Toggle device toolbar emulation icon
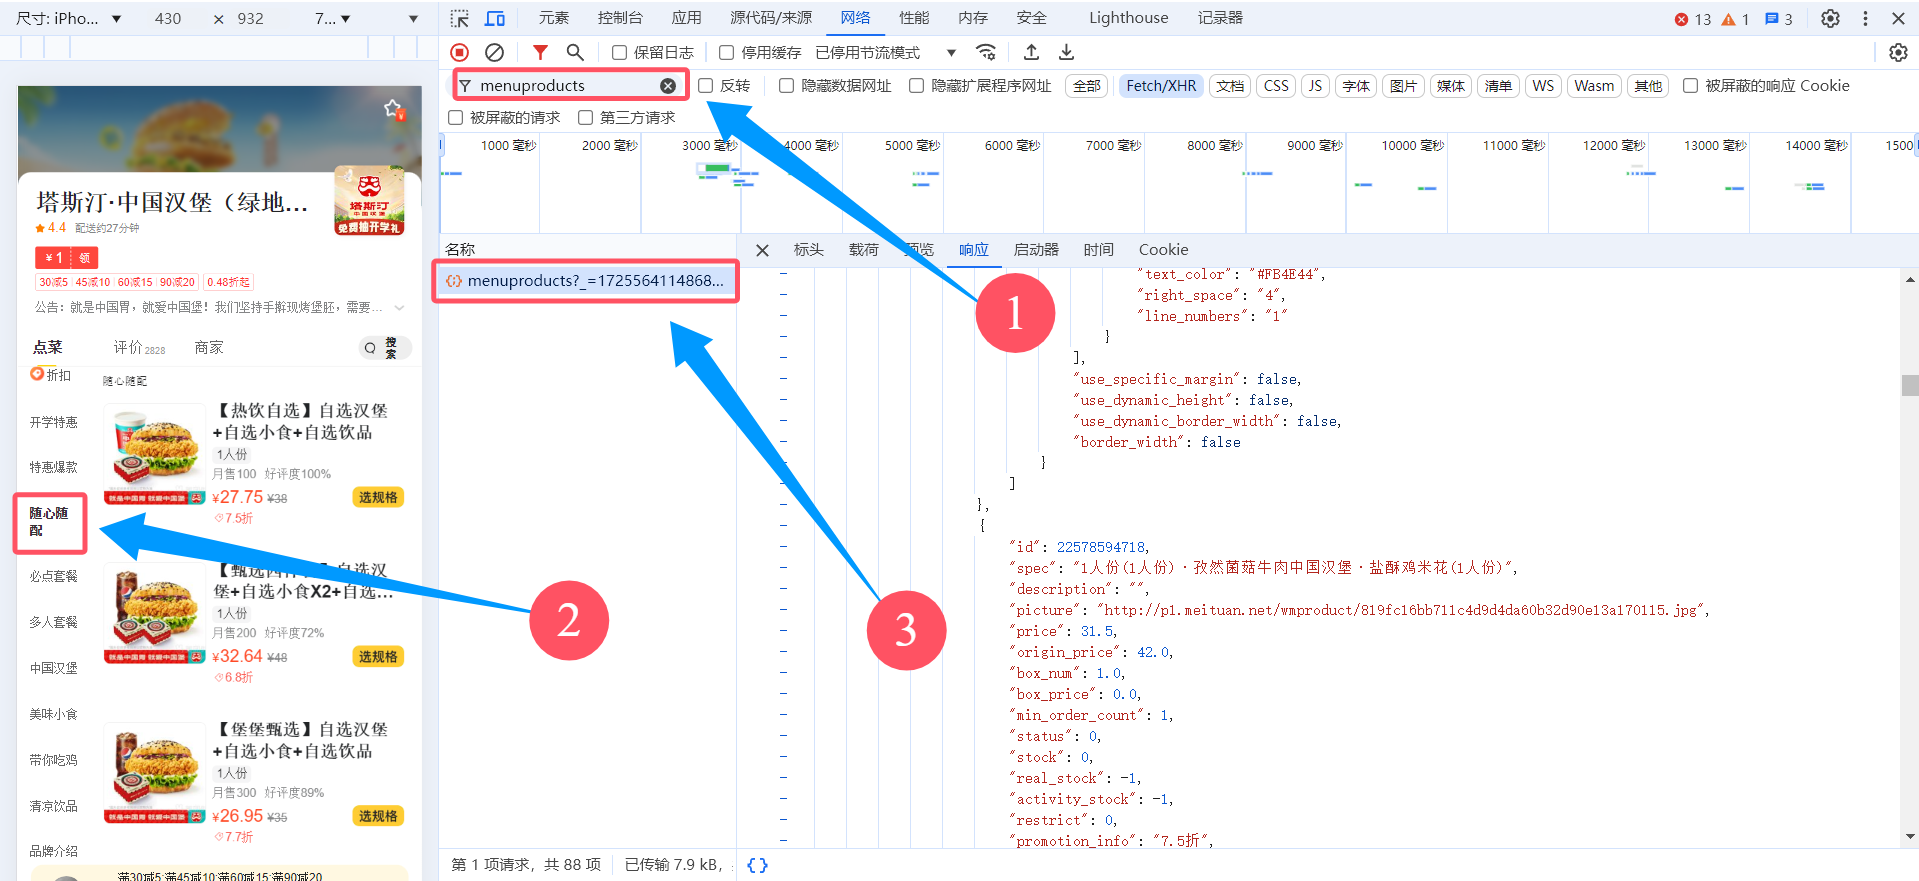Image resolution: width=1919 pixels, height=881 pixels. [x=495, y=18]
